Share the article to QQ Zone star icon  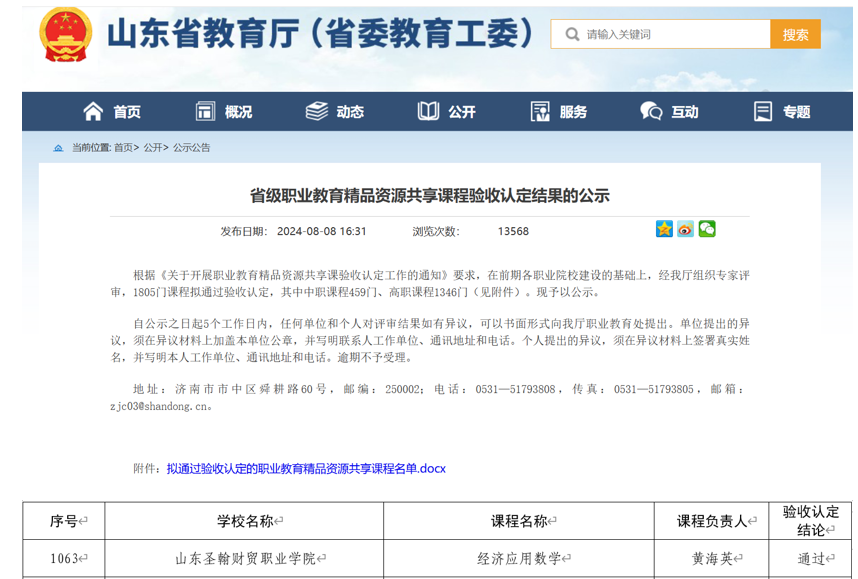pyautogui.click(x=664, y=229)
